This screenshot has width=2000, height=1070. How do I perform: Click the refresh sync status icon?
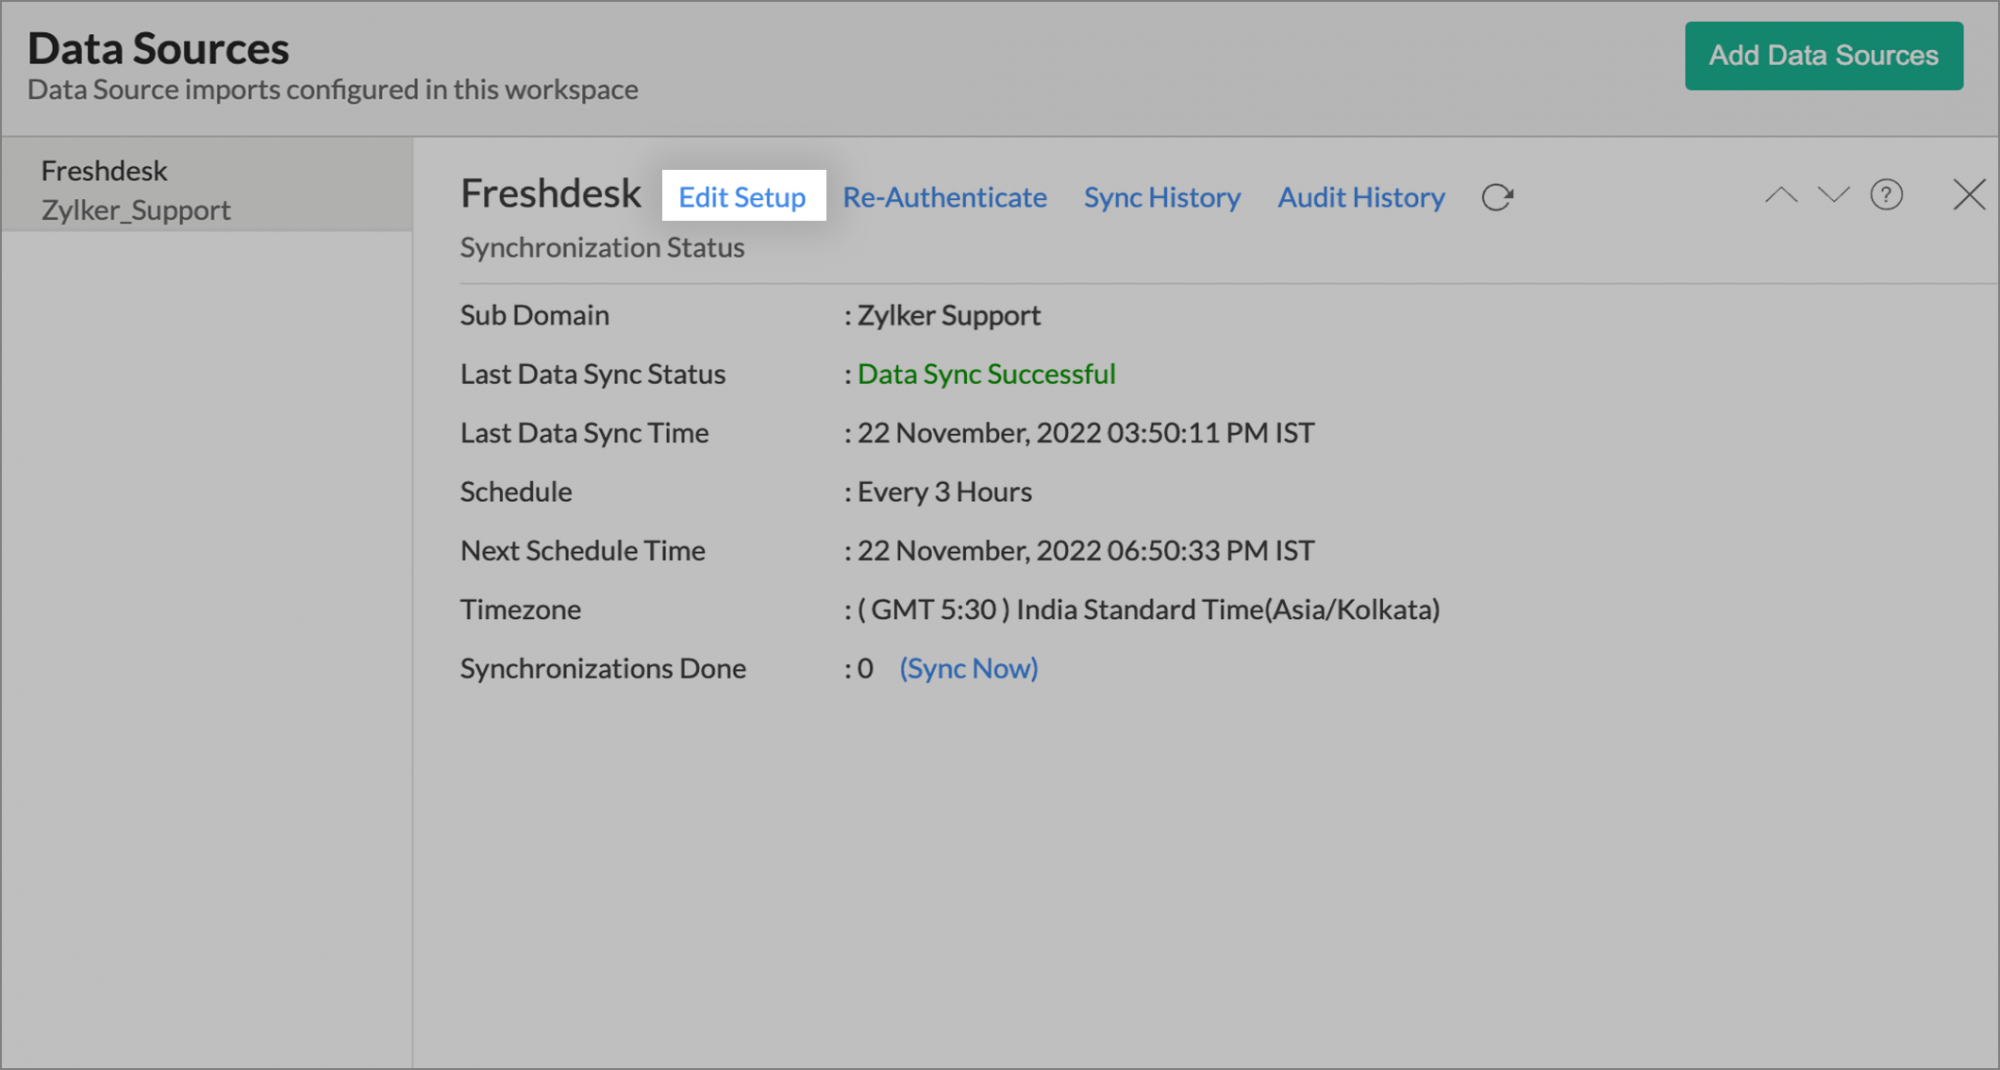1497,197
